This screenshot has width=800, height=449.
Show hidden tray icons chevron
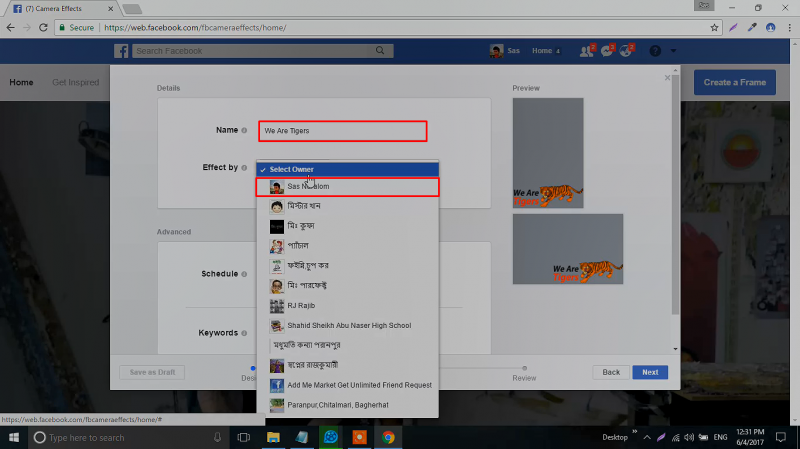pos(647,438)
